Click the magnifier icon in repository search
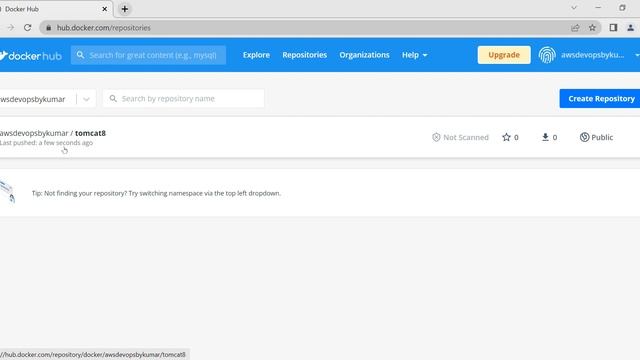640x360 pixels. [113, 98]
